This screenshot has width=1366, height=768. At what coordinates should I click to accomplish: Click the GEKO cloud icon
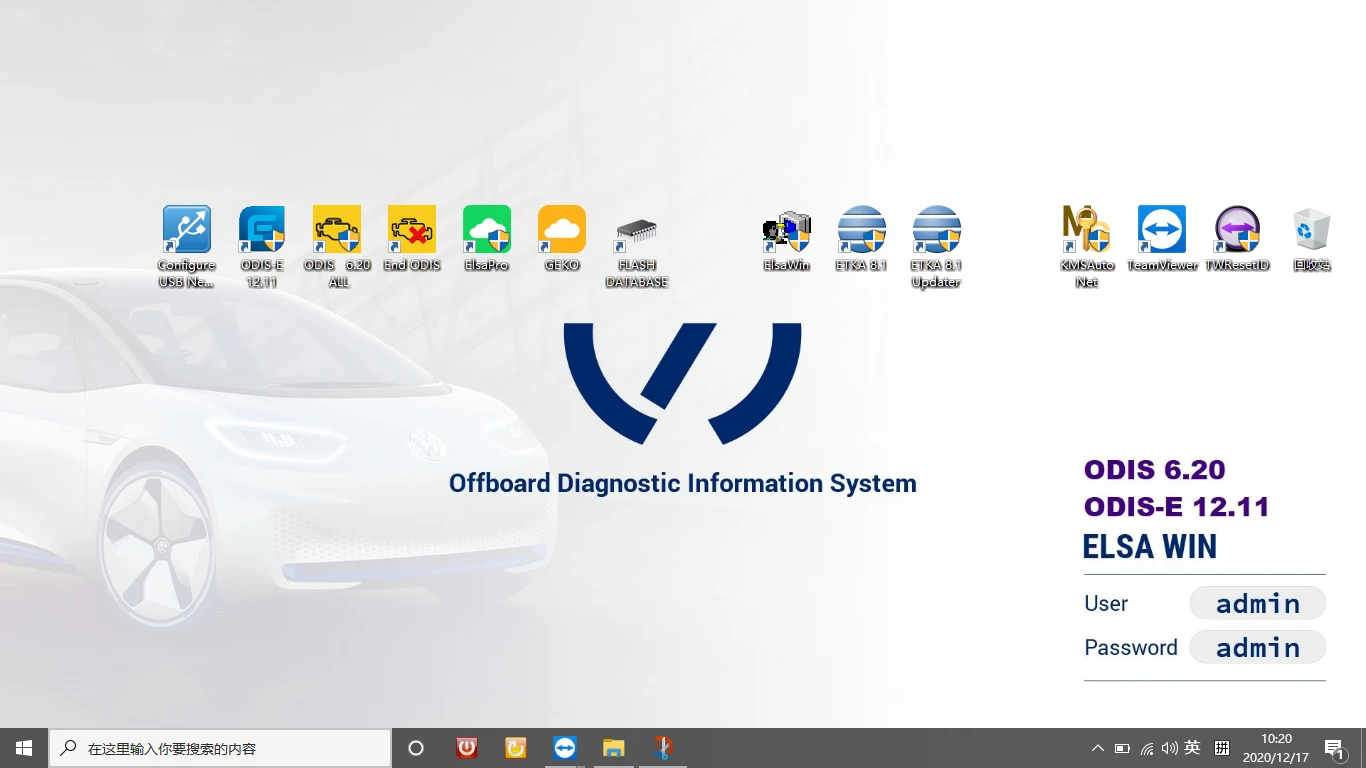pyautogui.click(x=562, y=238)
